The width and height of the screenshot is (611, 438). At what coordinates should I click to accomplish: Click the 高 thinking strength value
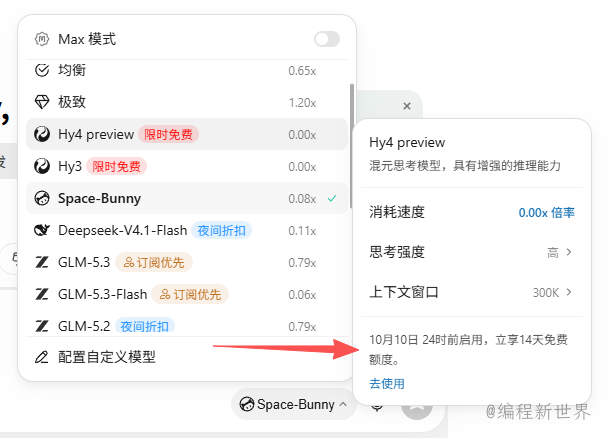coord(553,253)
